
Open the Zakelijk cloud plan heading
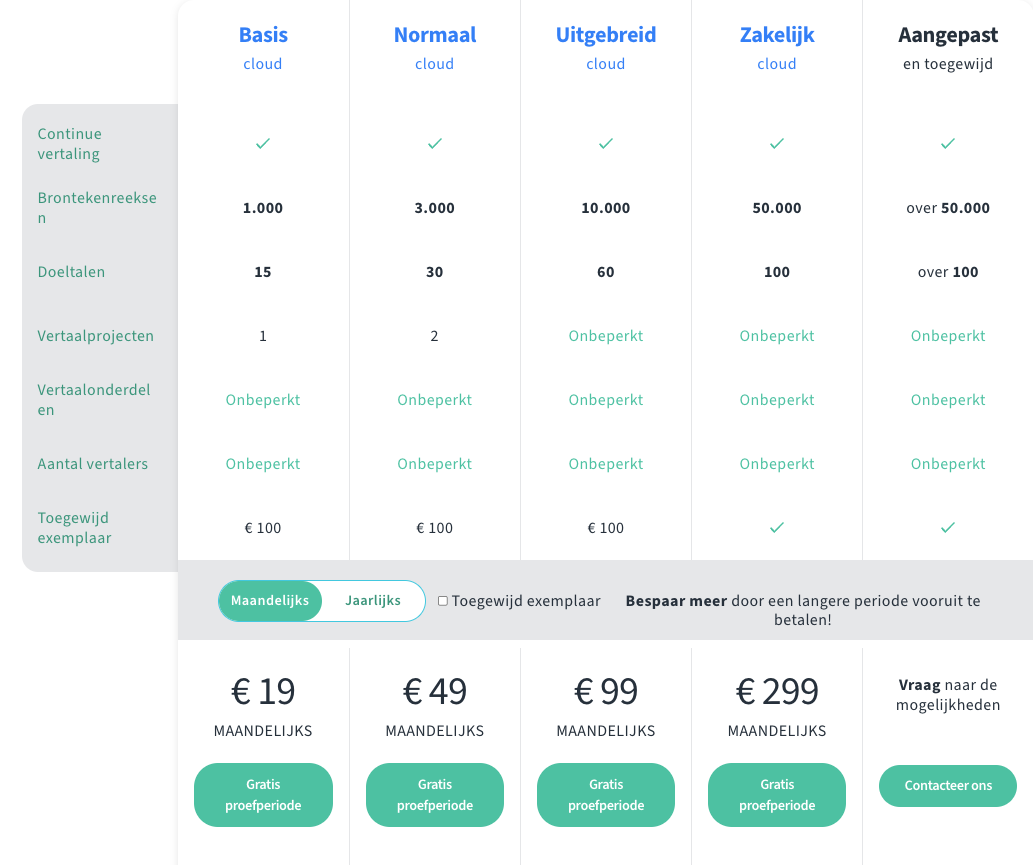[777, 35]
